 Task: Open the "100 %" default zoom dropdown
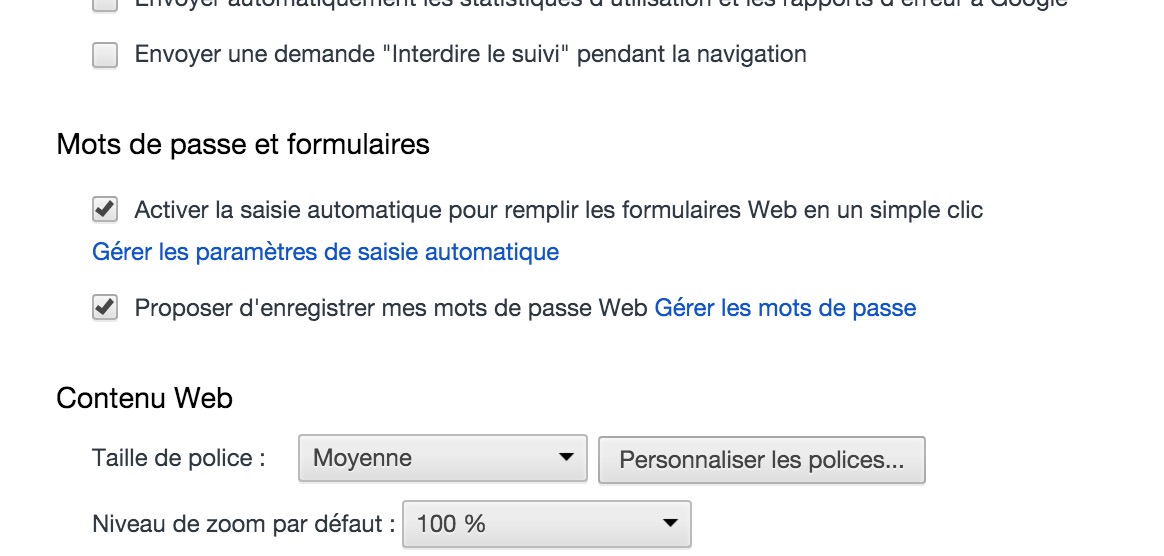545,523
